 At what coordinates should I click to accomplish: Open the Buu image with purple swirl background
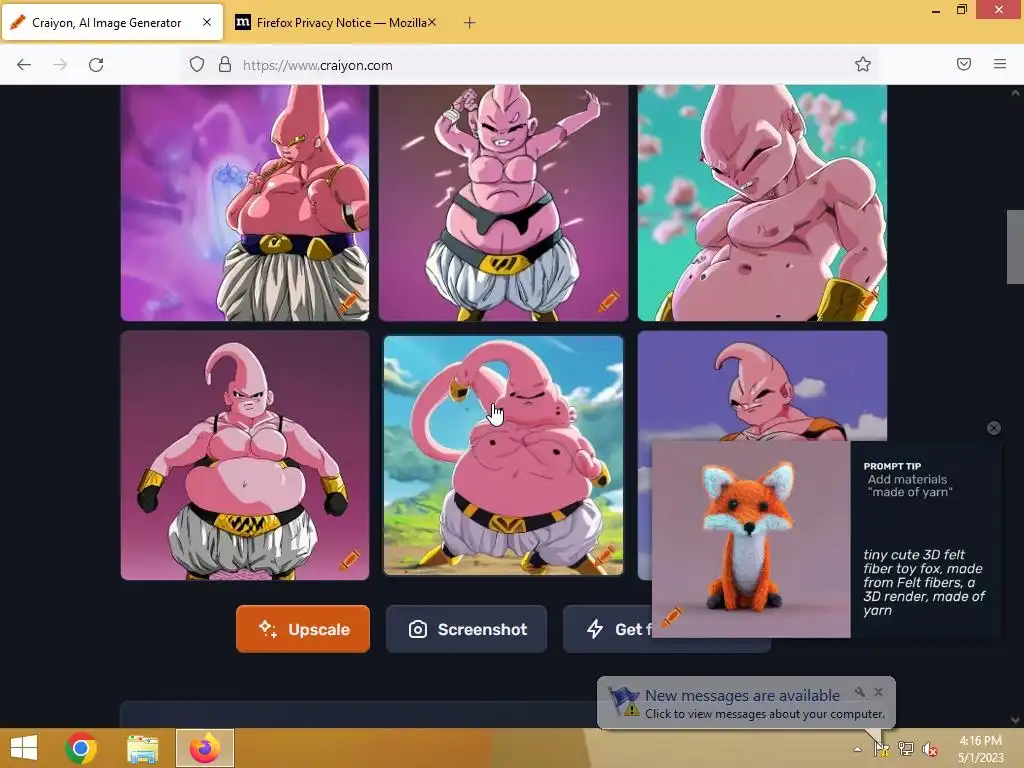point(245,202)
